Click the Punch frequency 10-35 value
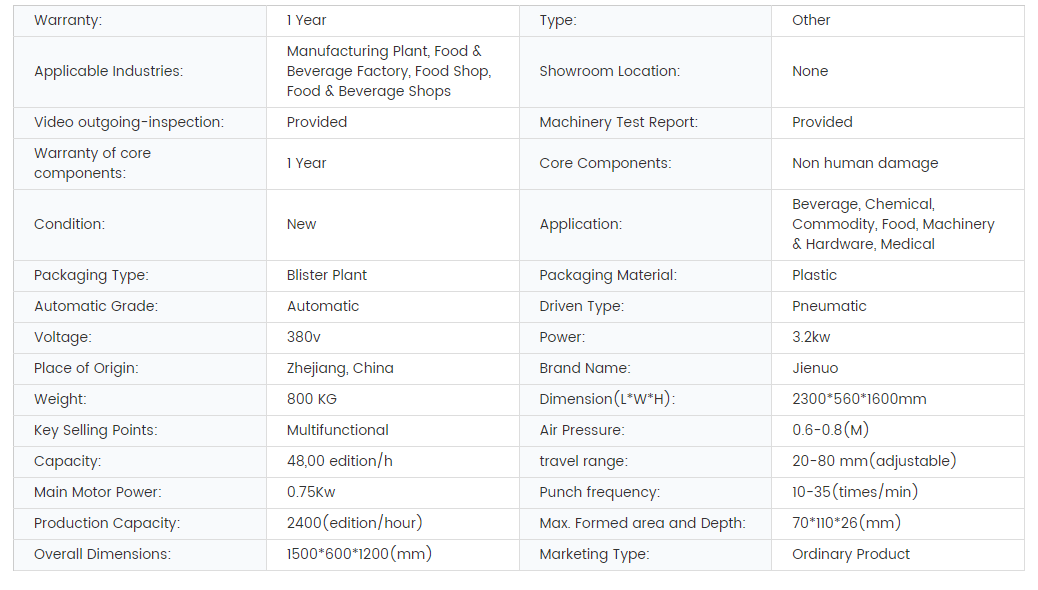The width and height of the screenshot is (1038, 590). point(855,492)
